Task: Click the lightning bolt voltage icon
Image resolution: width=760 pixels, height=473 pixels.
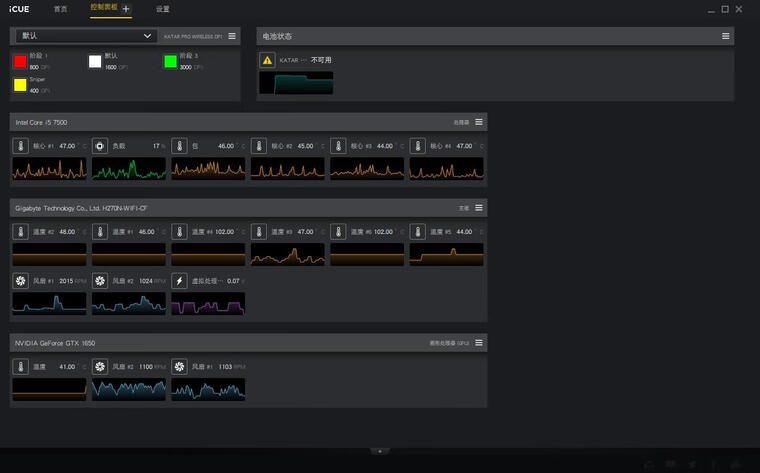Action: pyautogui.click(x=179, y=281)
